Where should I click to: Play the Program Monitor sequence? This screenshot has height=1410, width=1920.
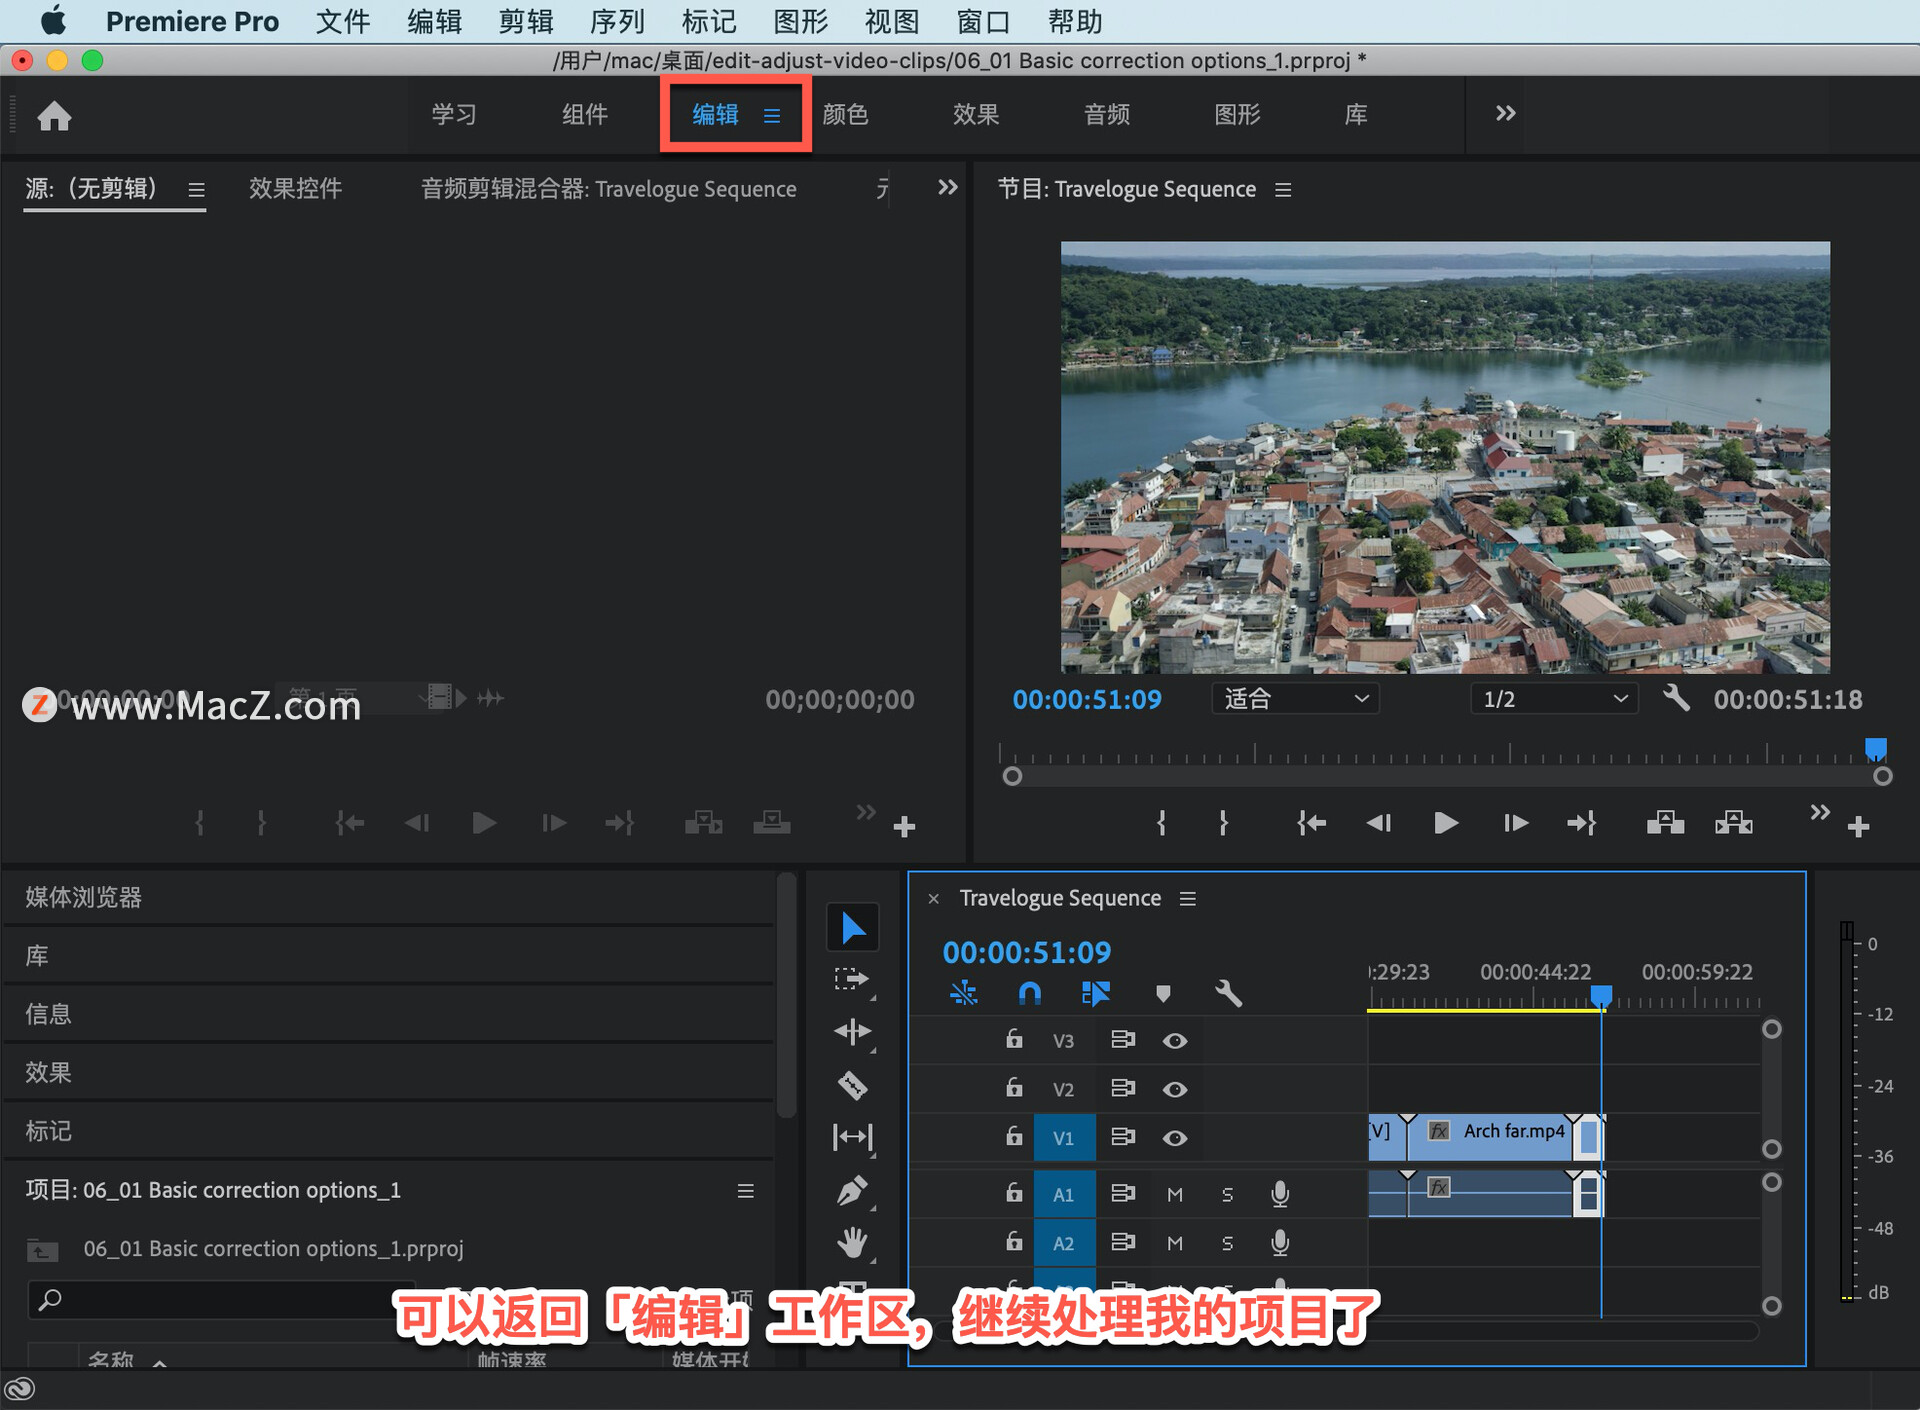click(1445, 823)
